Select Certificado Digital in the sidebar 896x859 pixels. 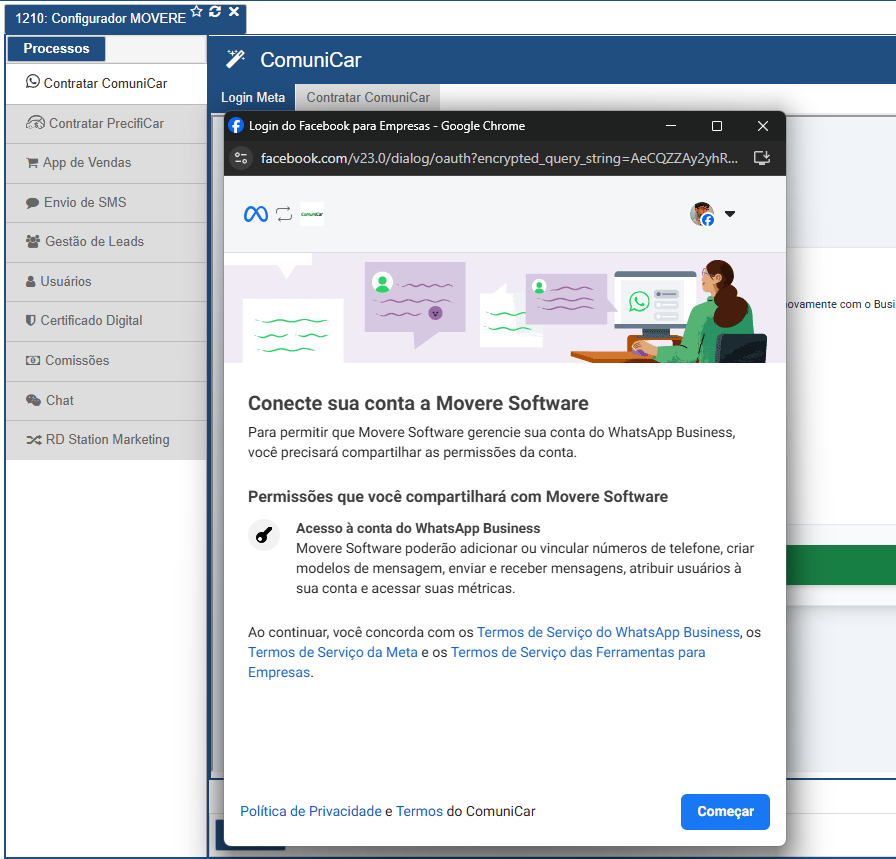106,321
